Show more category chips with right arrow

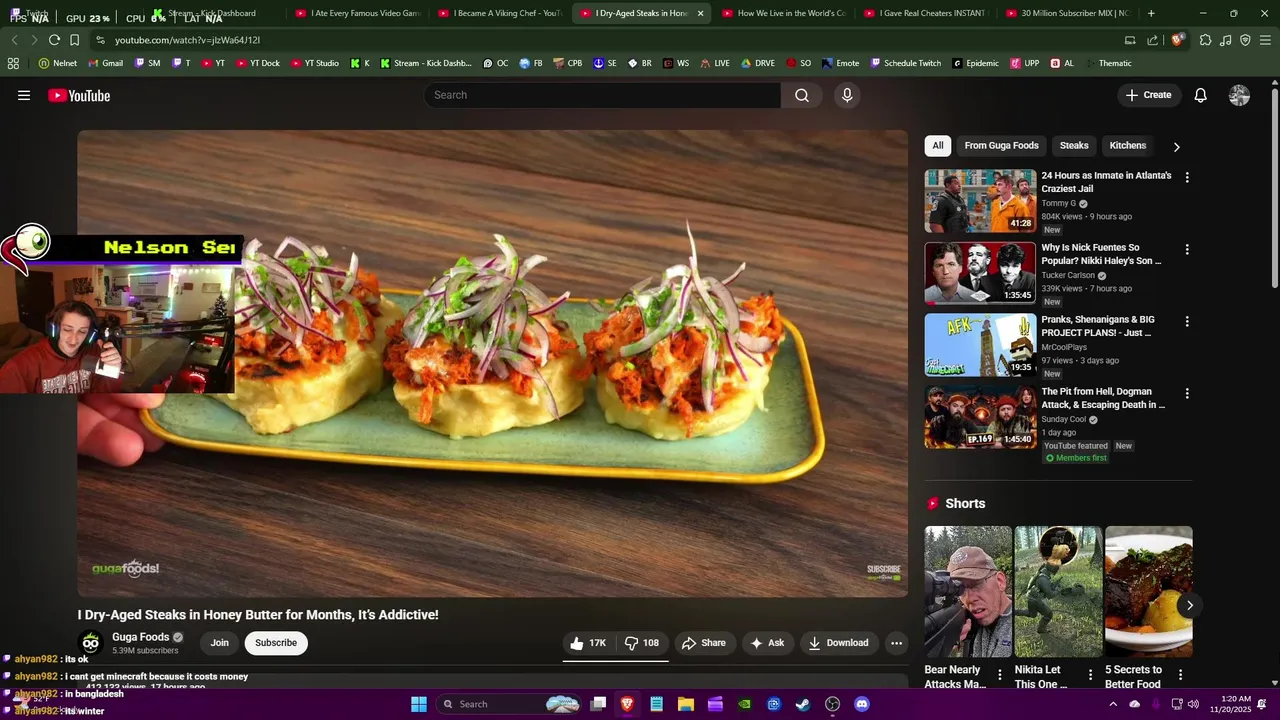click(1176, 146)
